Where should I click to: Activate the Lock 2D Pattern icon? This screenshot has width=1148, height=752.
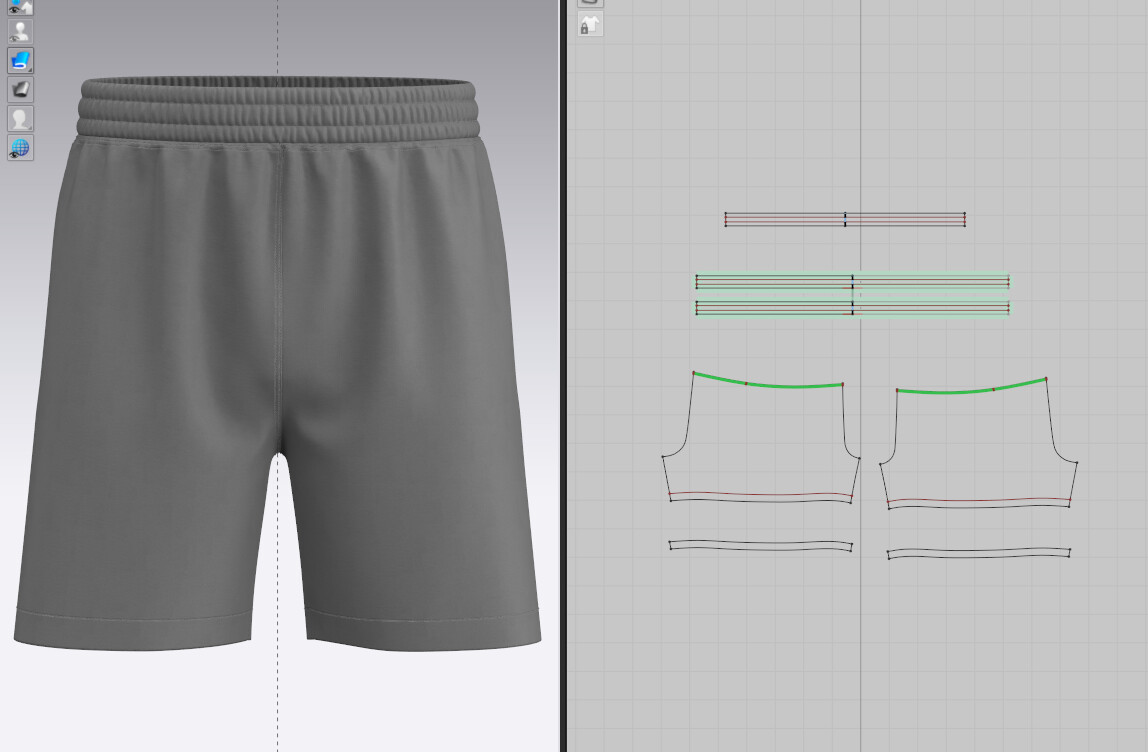click(590, 24)
